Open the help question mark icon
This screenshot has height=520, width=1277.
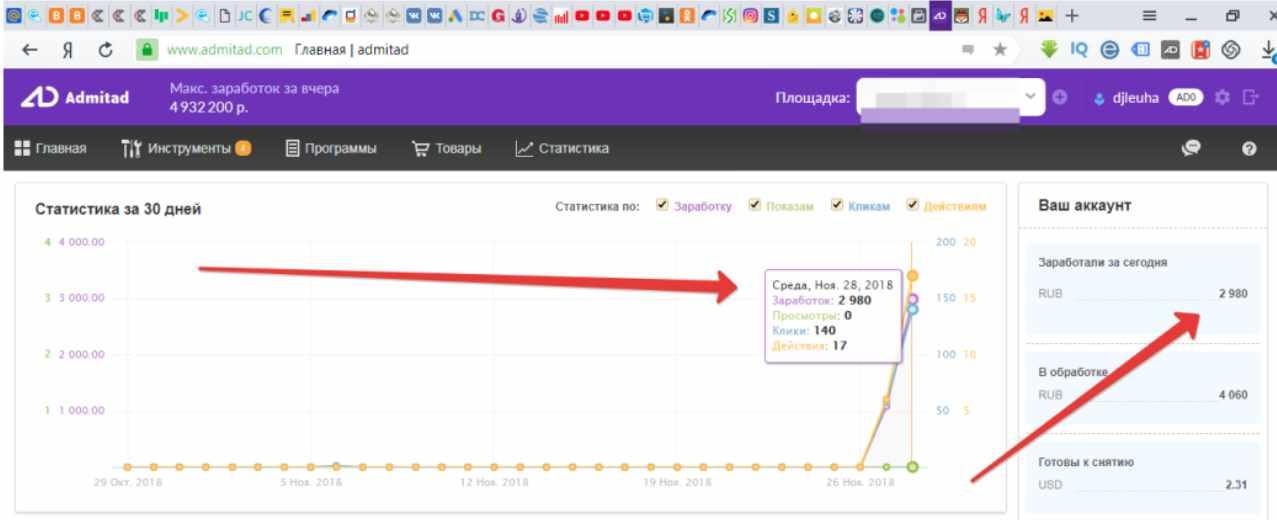1248,149
